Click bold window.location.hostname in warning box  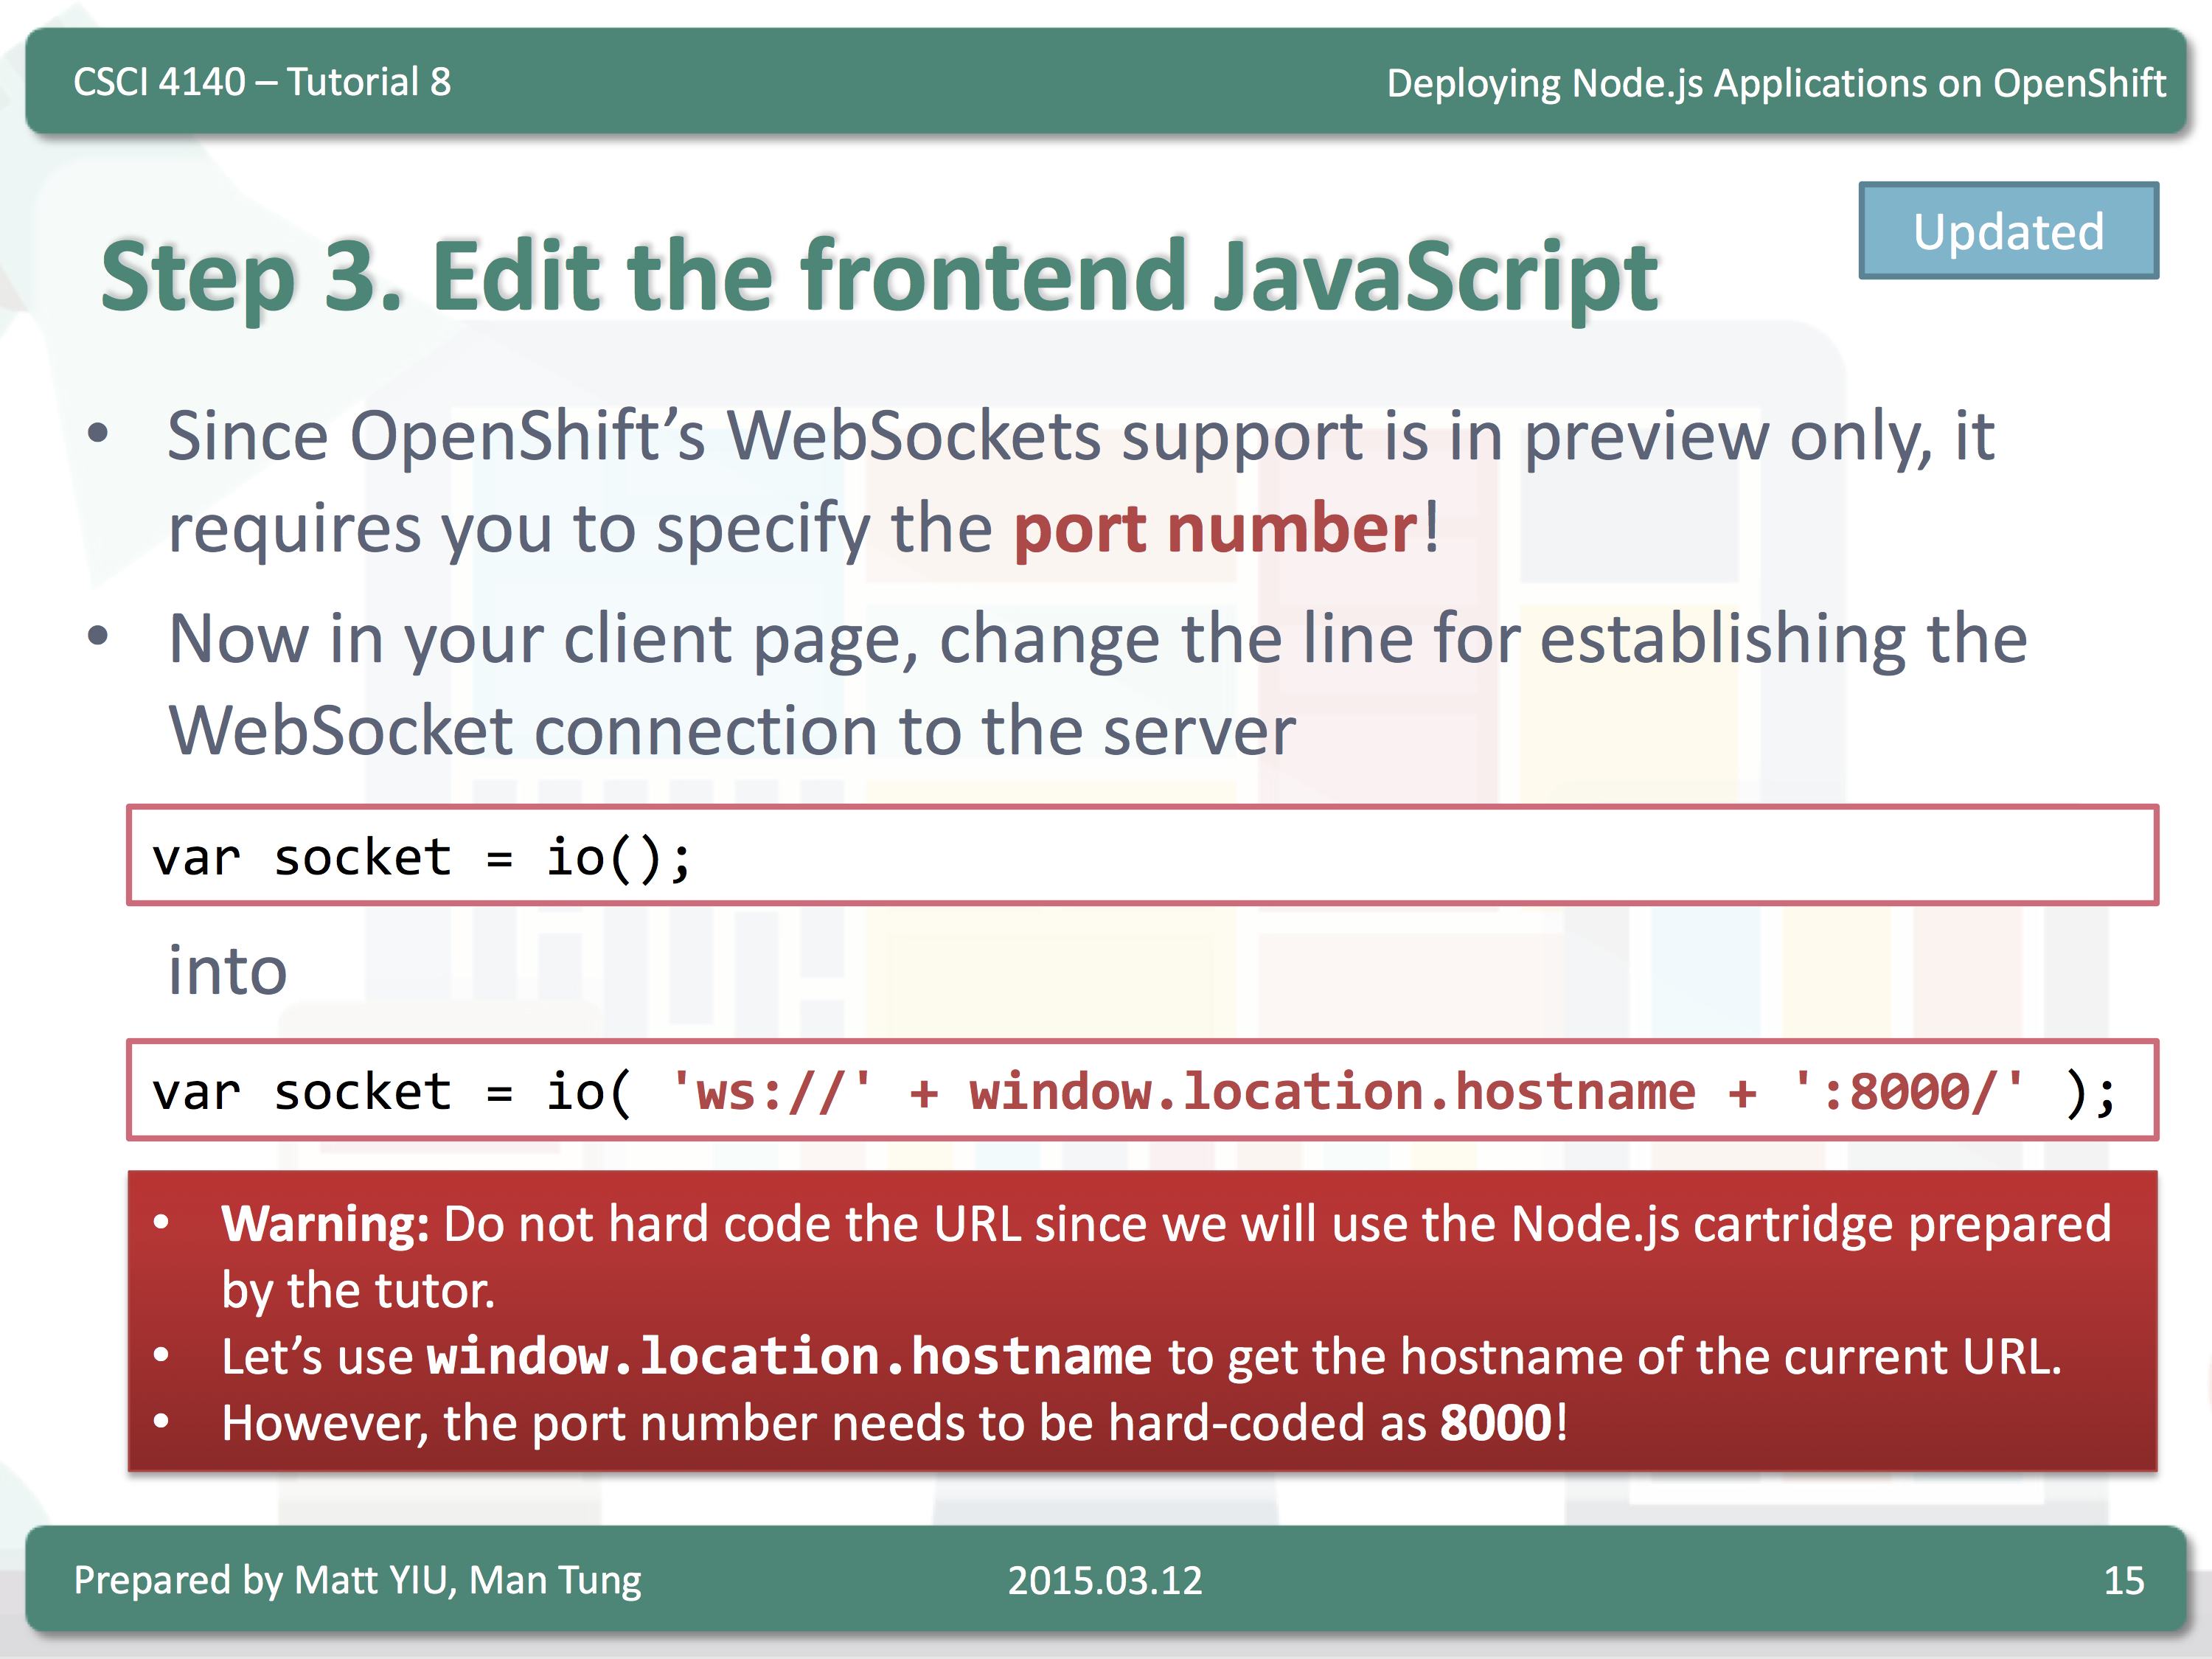coord(789,1357)
